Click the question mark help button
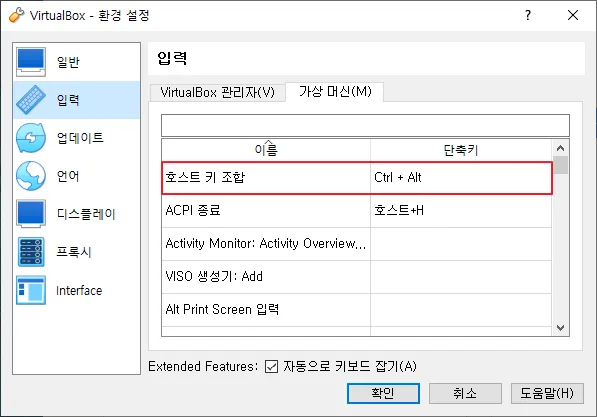Viewport: 597px width, 417px height. point(528,15)
